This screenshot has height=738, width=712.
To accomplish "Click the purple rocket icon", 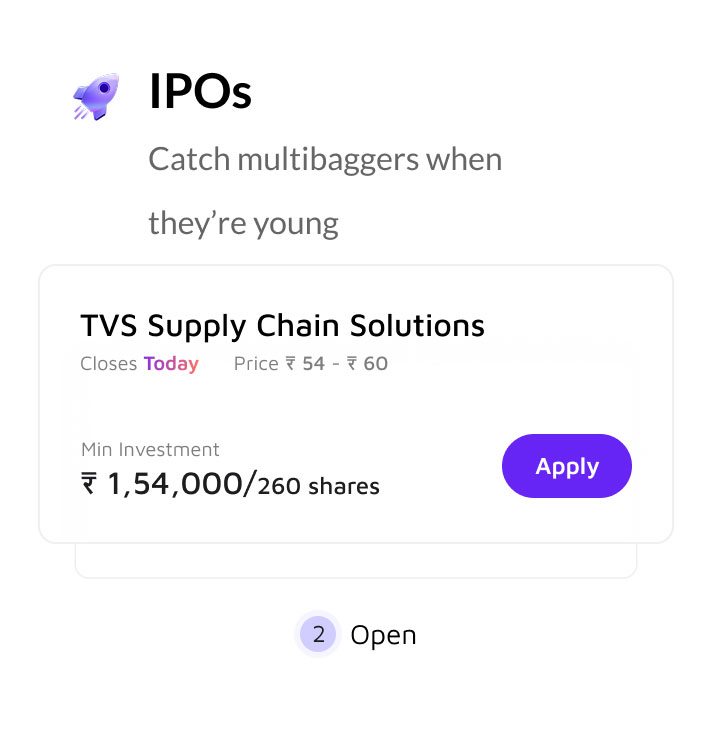I will point(96,97).
